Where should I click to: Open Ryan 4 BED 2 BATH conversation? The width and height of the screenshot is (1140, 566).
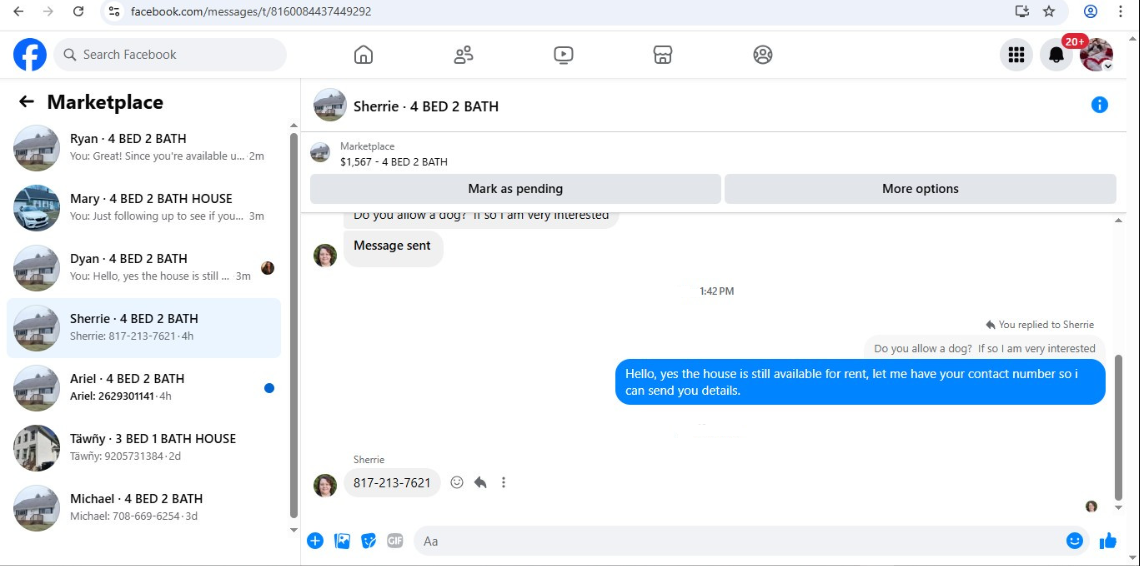144,148
